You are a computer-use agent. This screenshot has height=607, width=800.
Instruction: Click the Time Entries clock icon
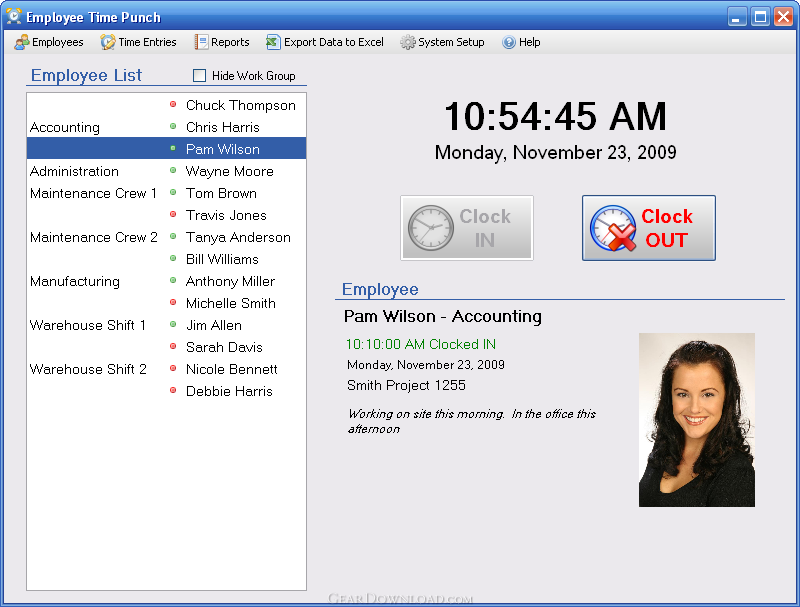pyautogui.click(x=108, y=42)
